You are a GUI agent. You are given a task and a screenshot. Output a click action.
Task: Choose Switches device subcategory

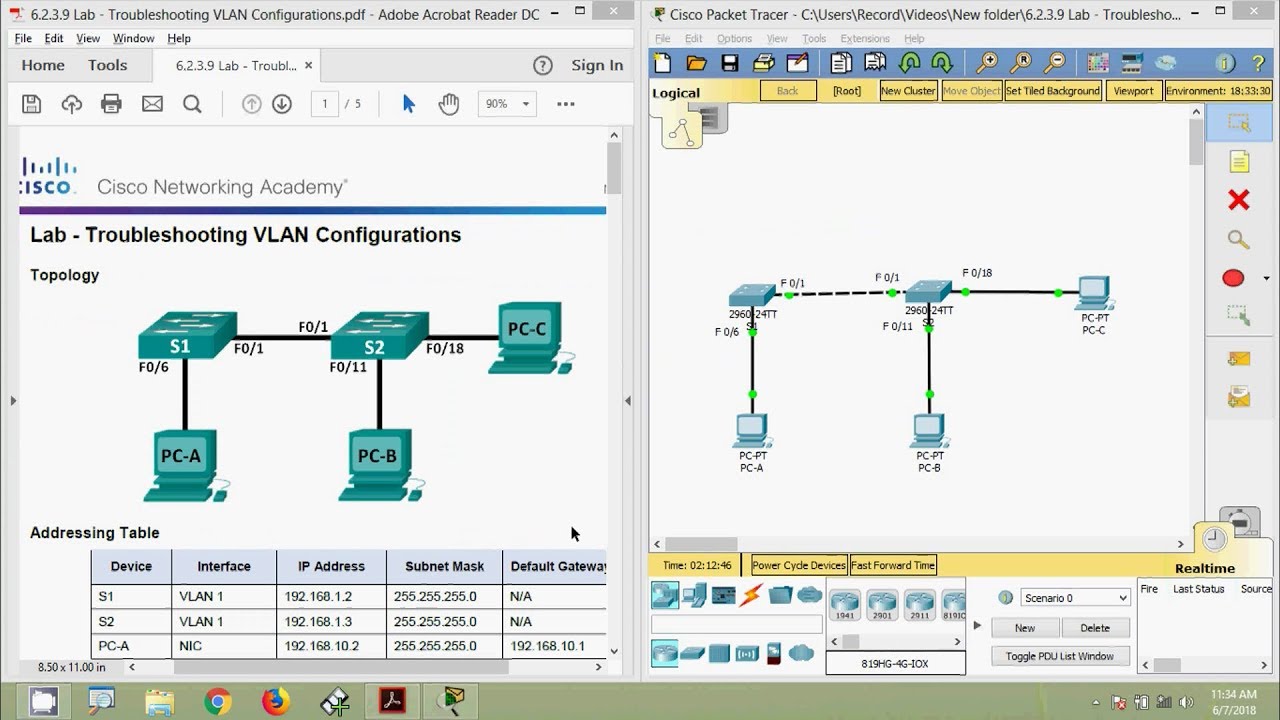pyautogui.click(x=692, y=654)
